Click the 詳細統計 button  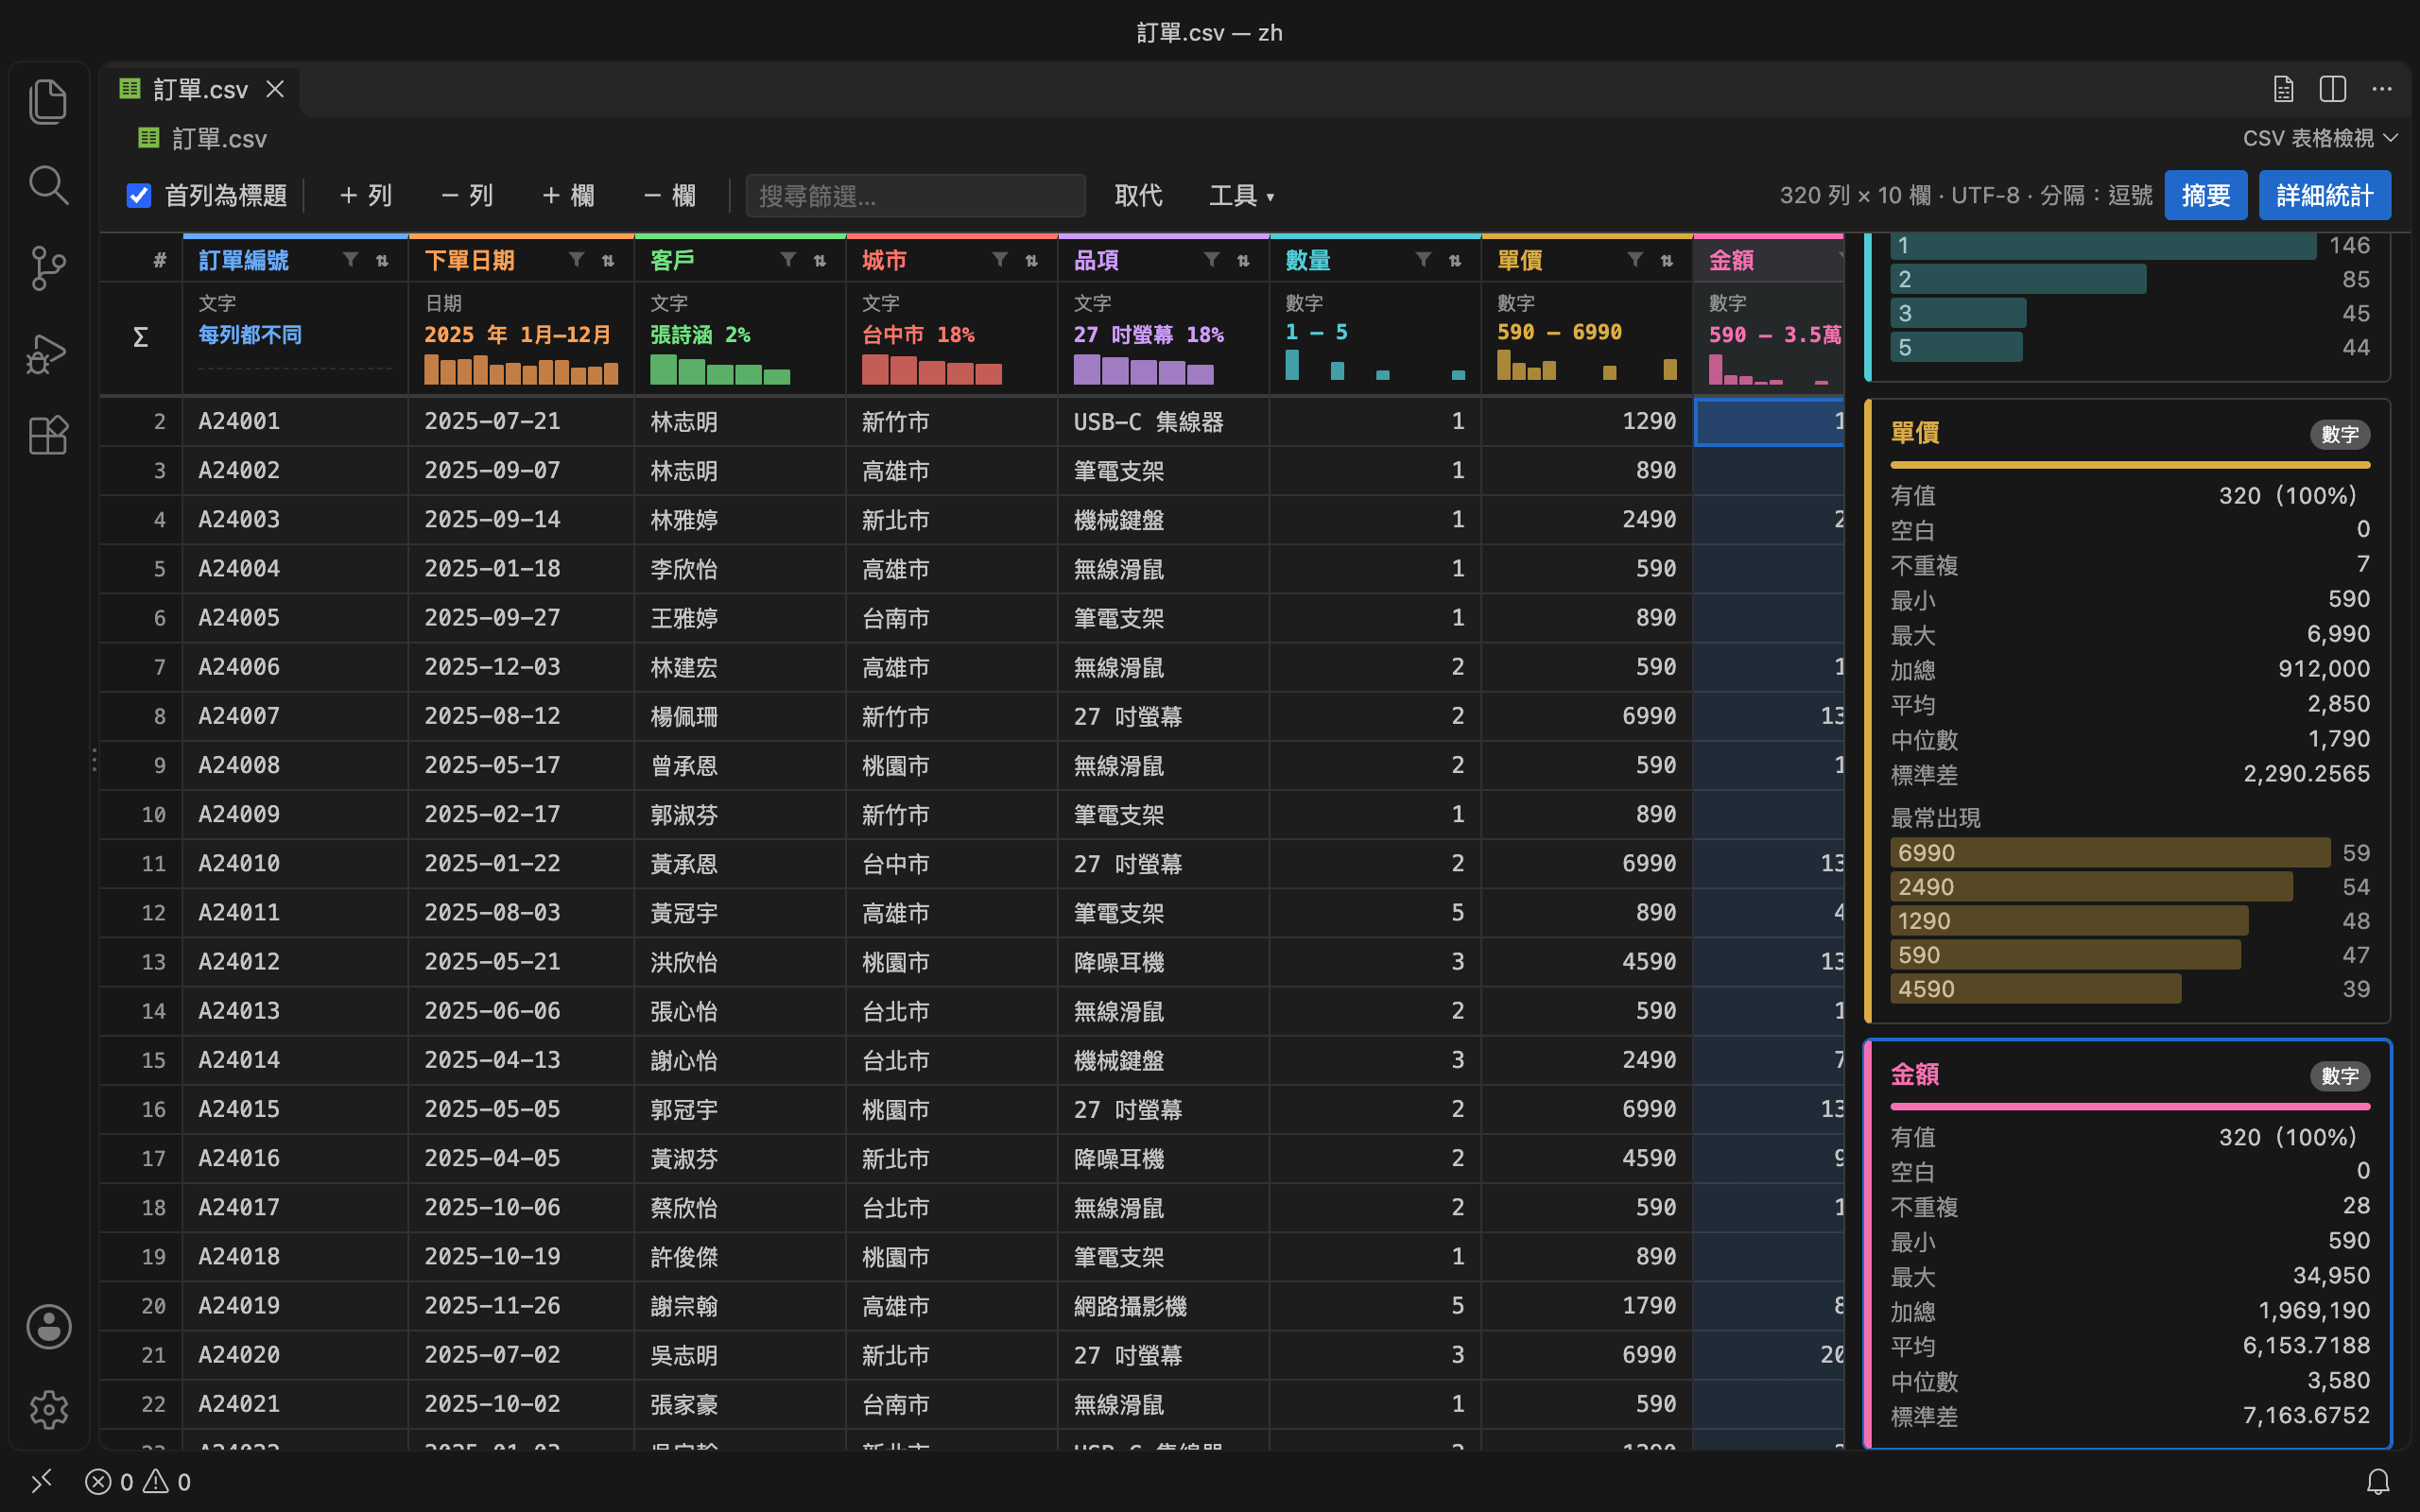[x=2324, y=195]
